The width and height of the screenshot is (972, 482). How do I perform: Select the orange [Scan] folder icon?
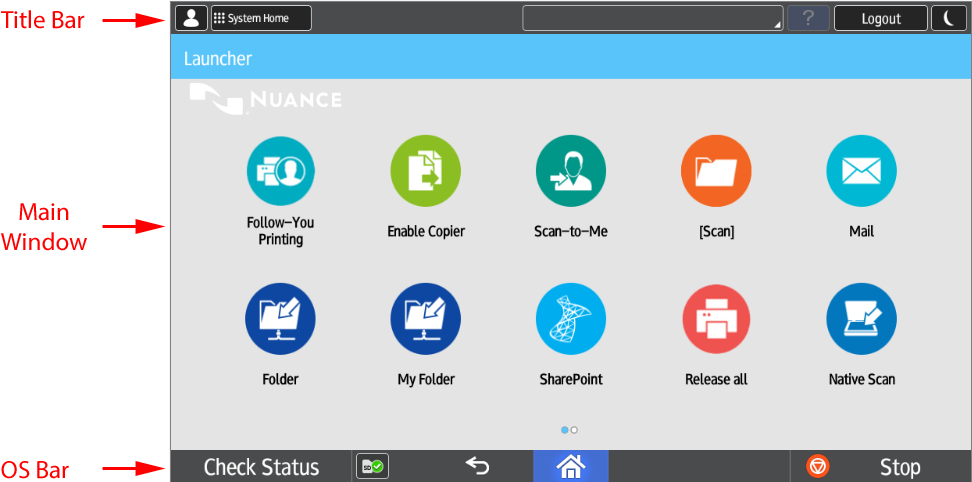(716, 172)
